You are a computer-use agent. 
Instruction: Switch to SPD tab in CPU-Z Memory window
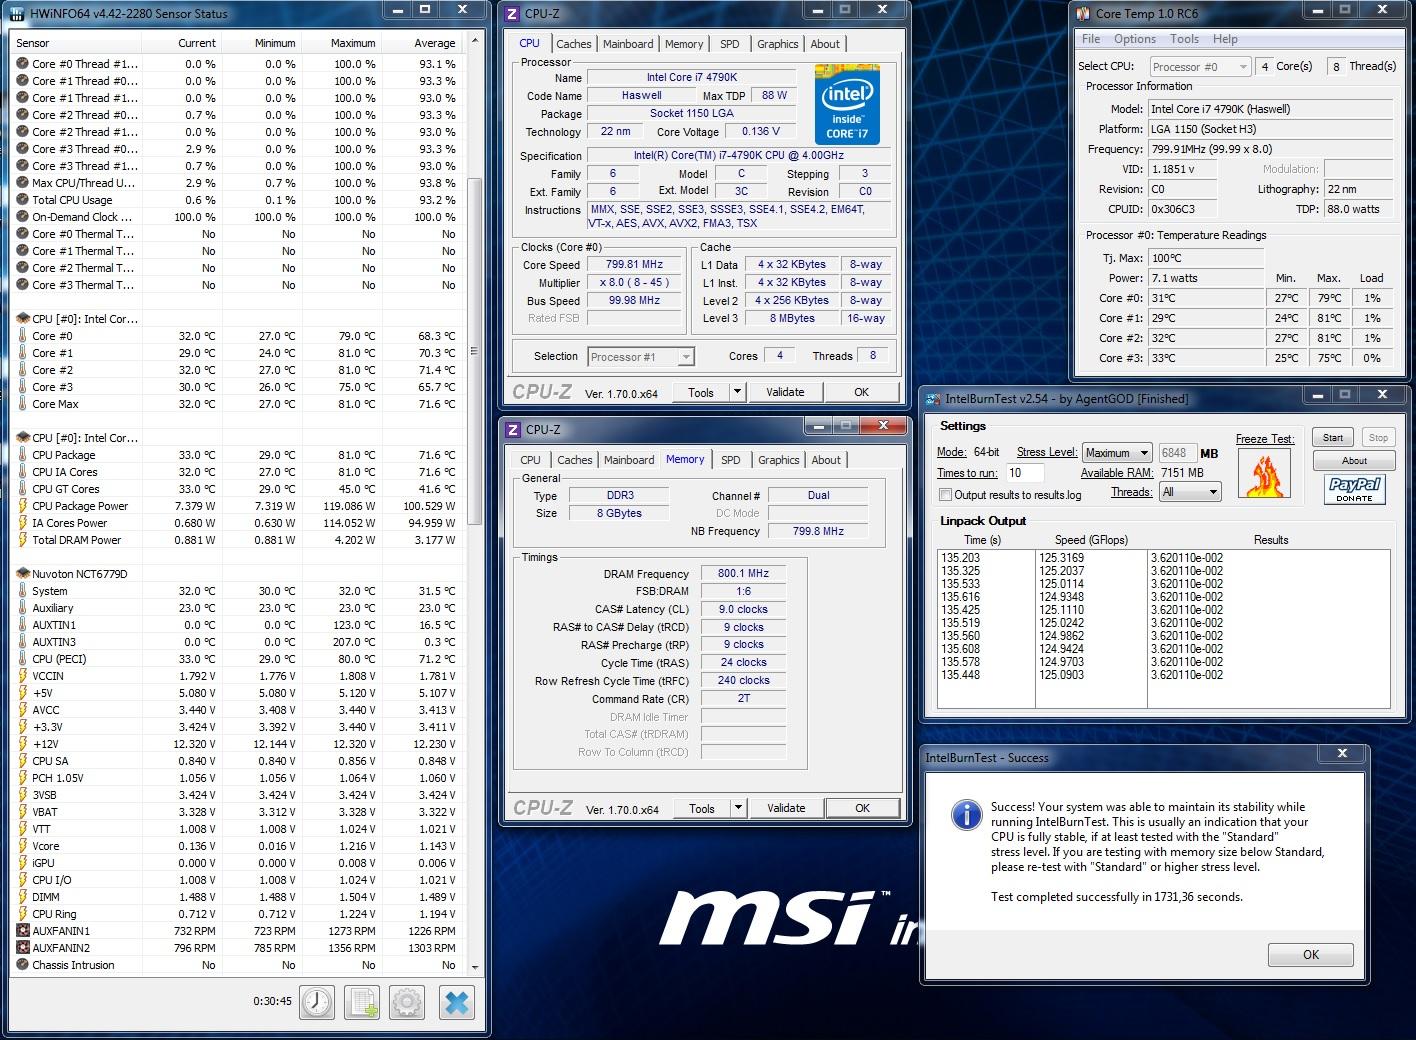click(x=731, y=460)
